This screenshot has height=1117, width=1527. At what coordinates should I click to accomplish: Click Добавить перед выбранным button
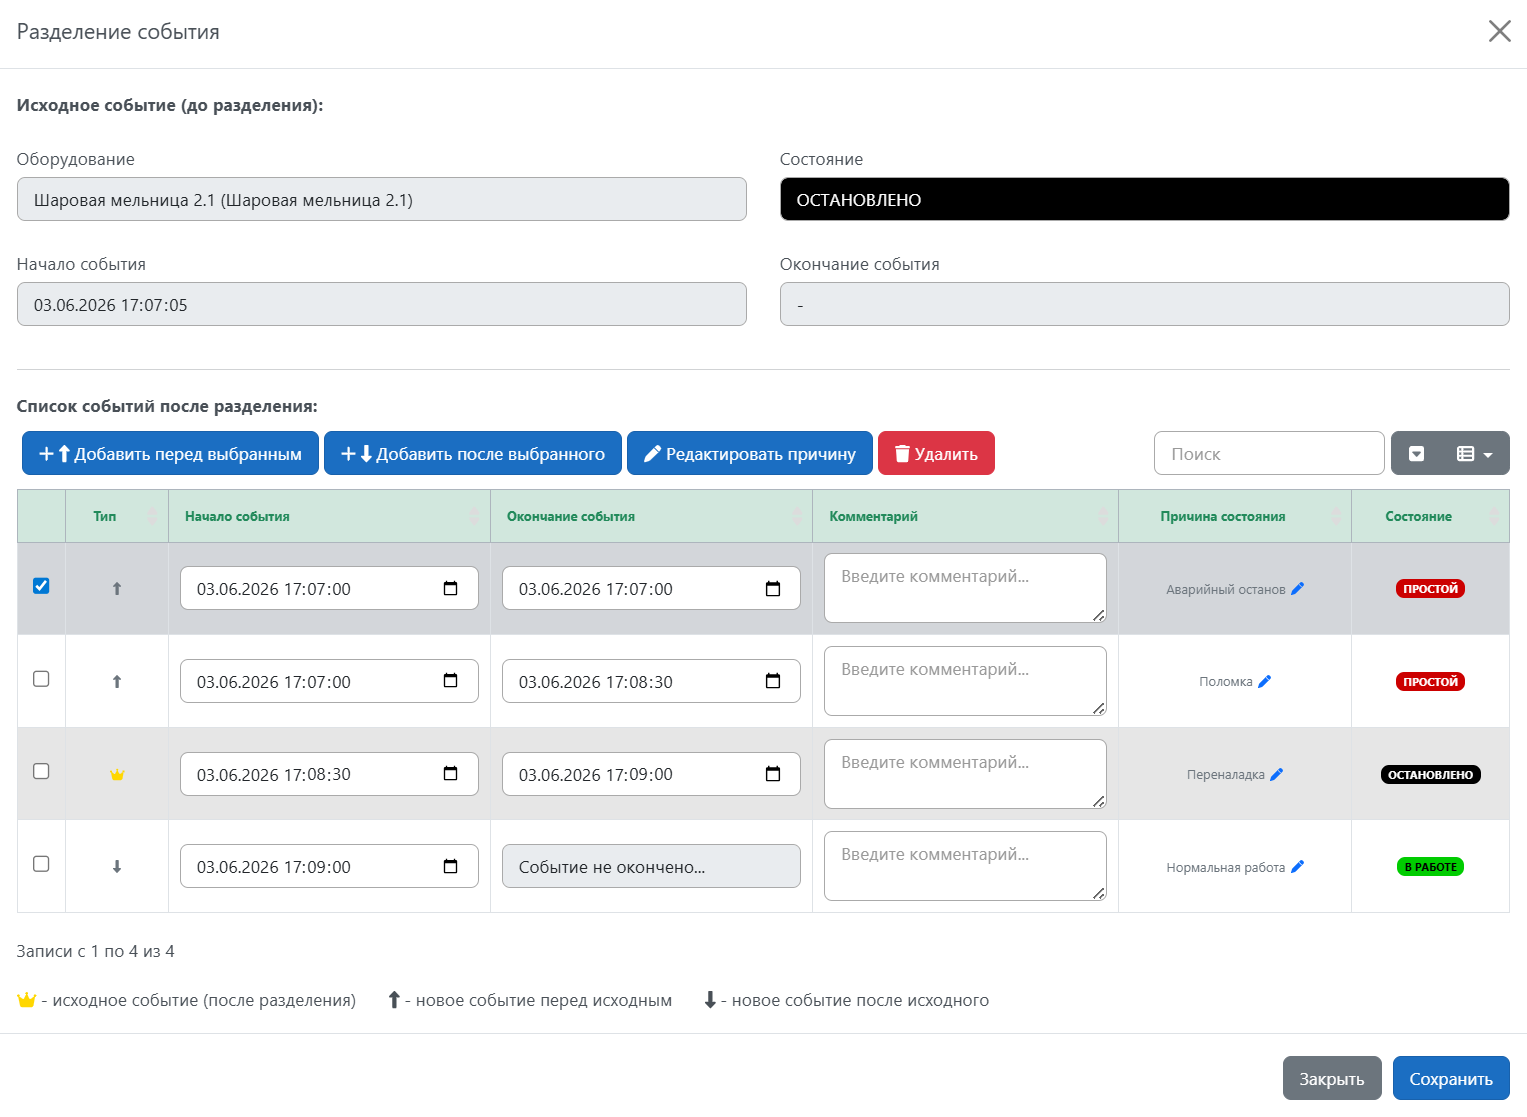(170, 453)
